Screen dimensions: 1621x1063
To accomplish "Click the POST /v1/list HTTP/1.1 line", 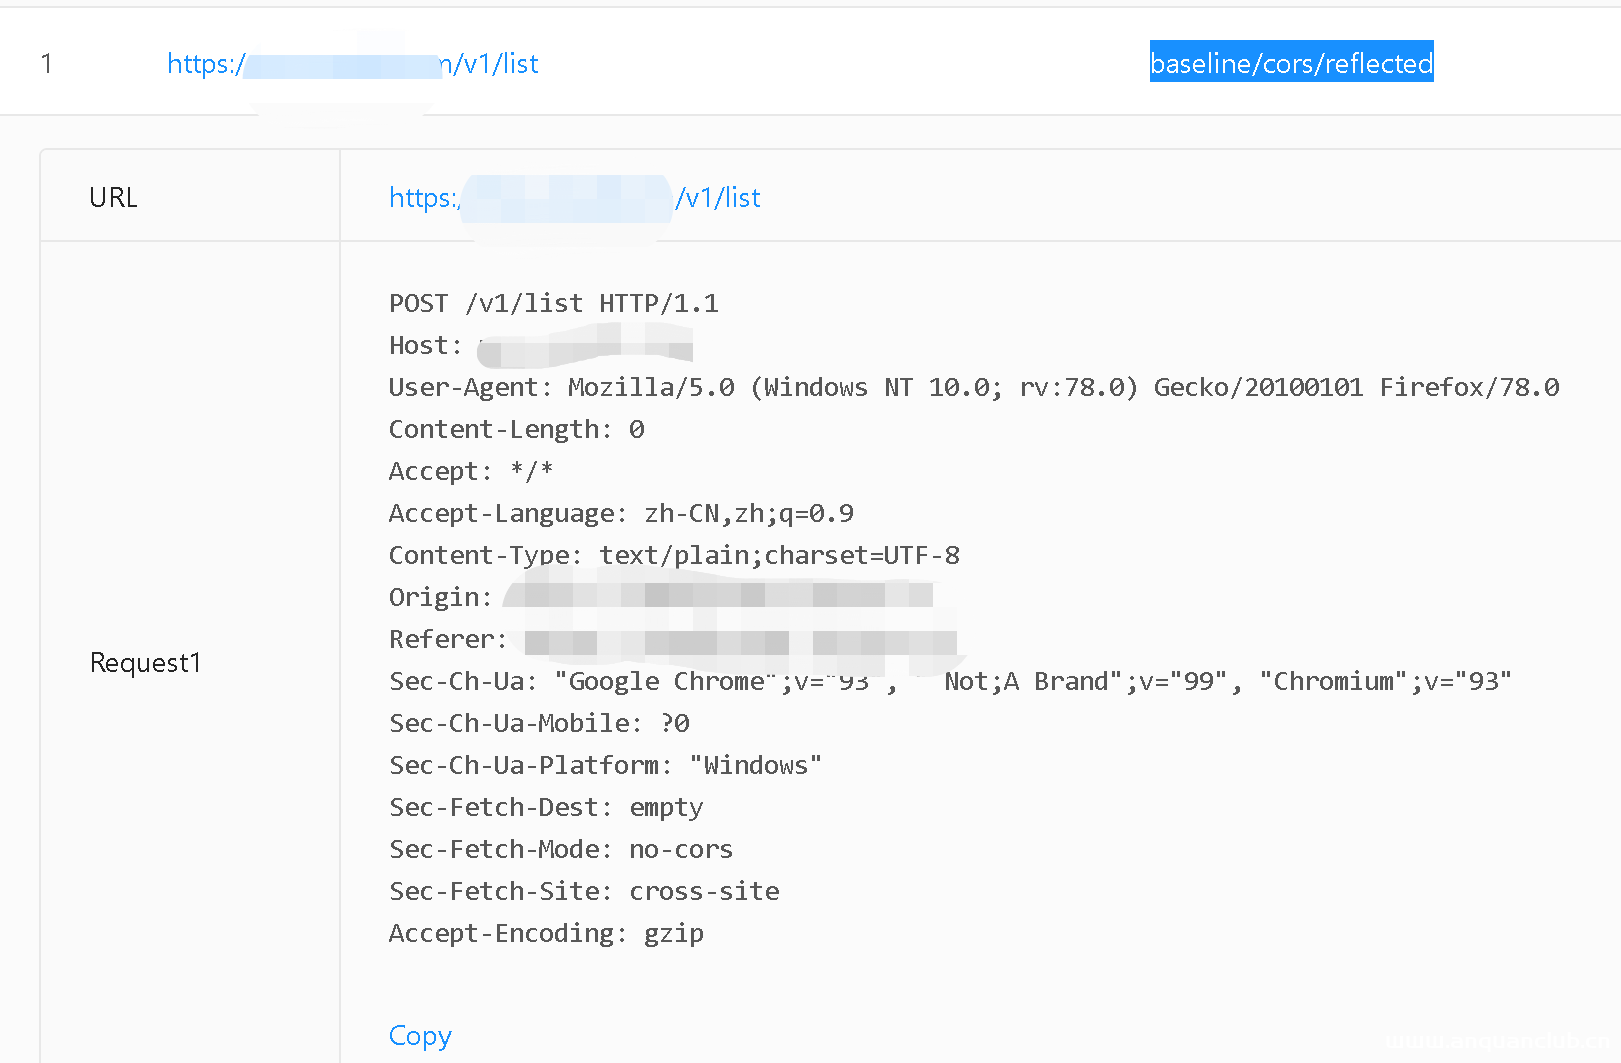I will tap(553, 304).
